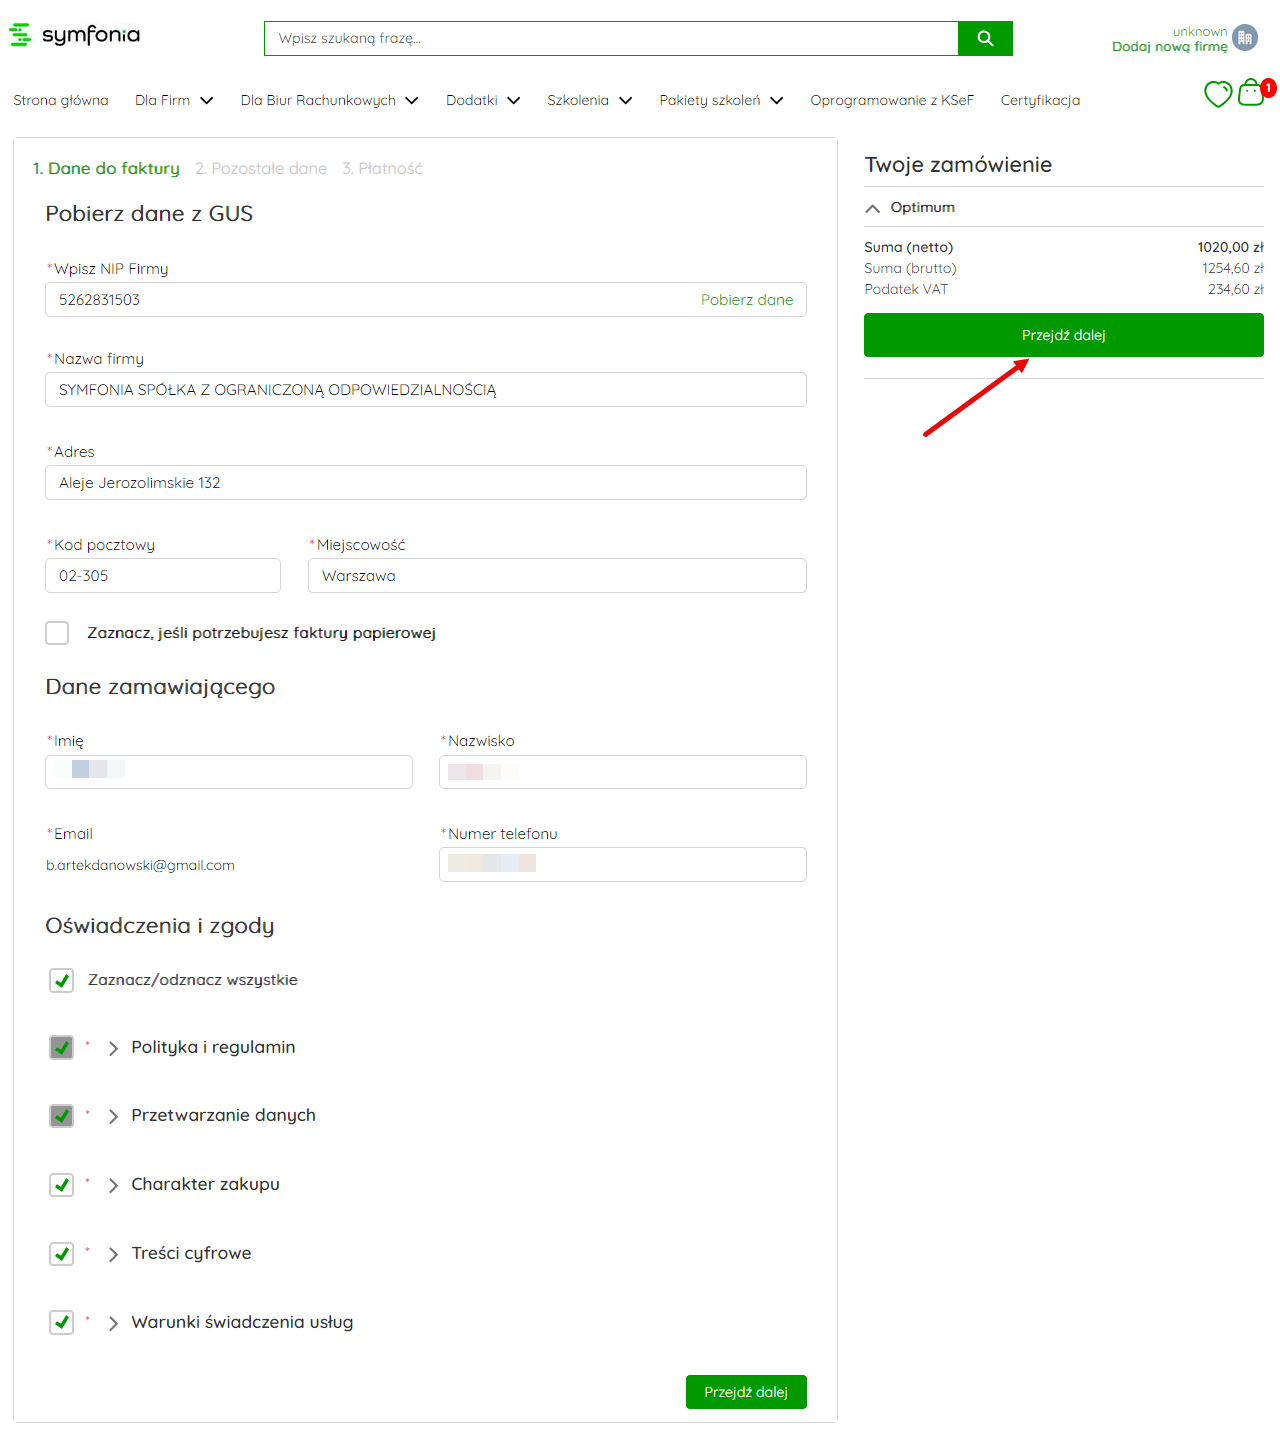Open the wishlist heart icon
Screen dimensions: 1280x1434
(x=1218, y=94)
